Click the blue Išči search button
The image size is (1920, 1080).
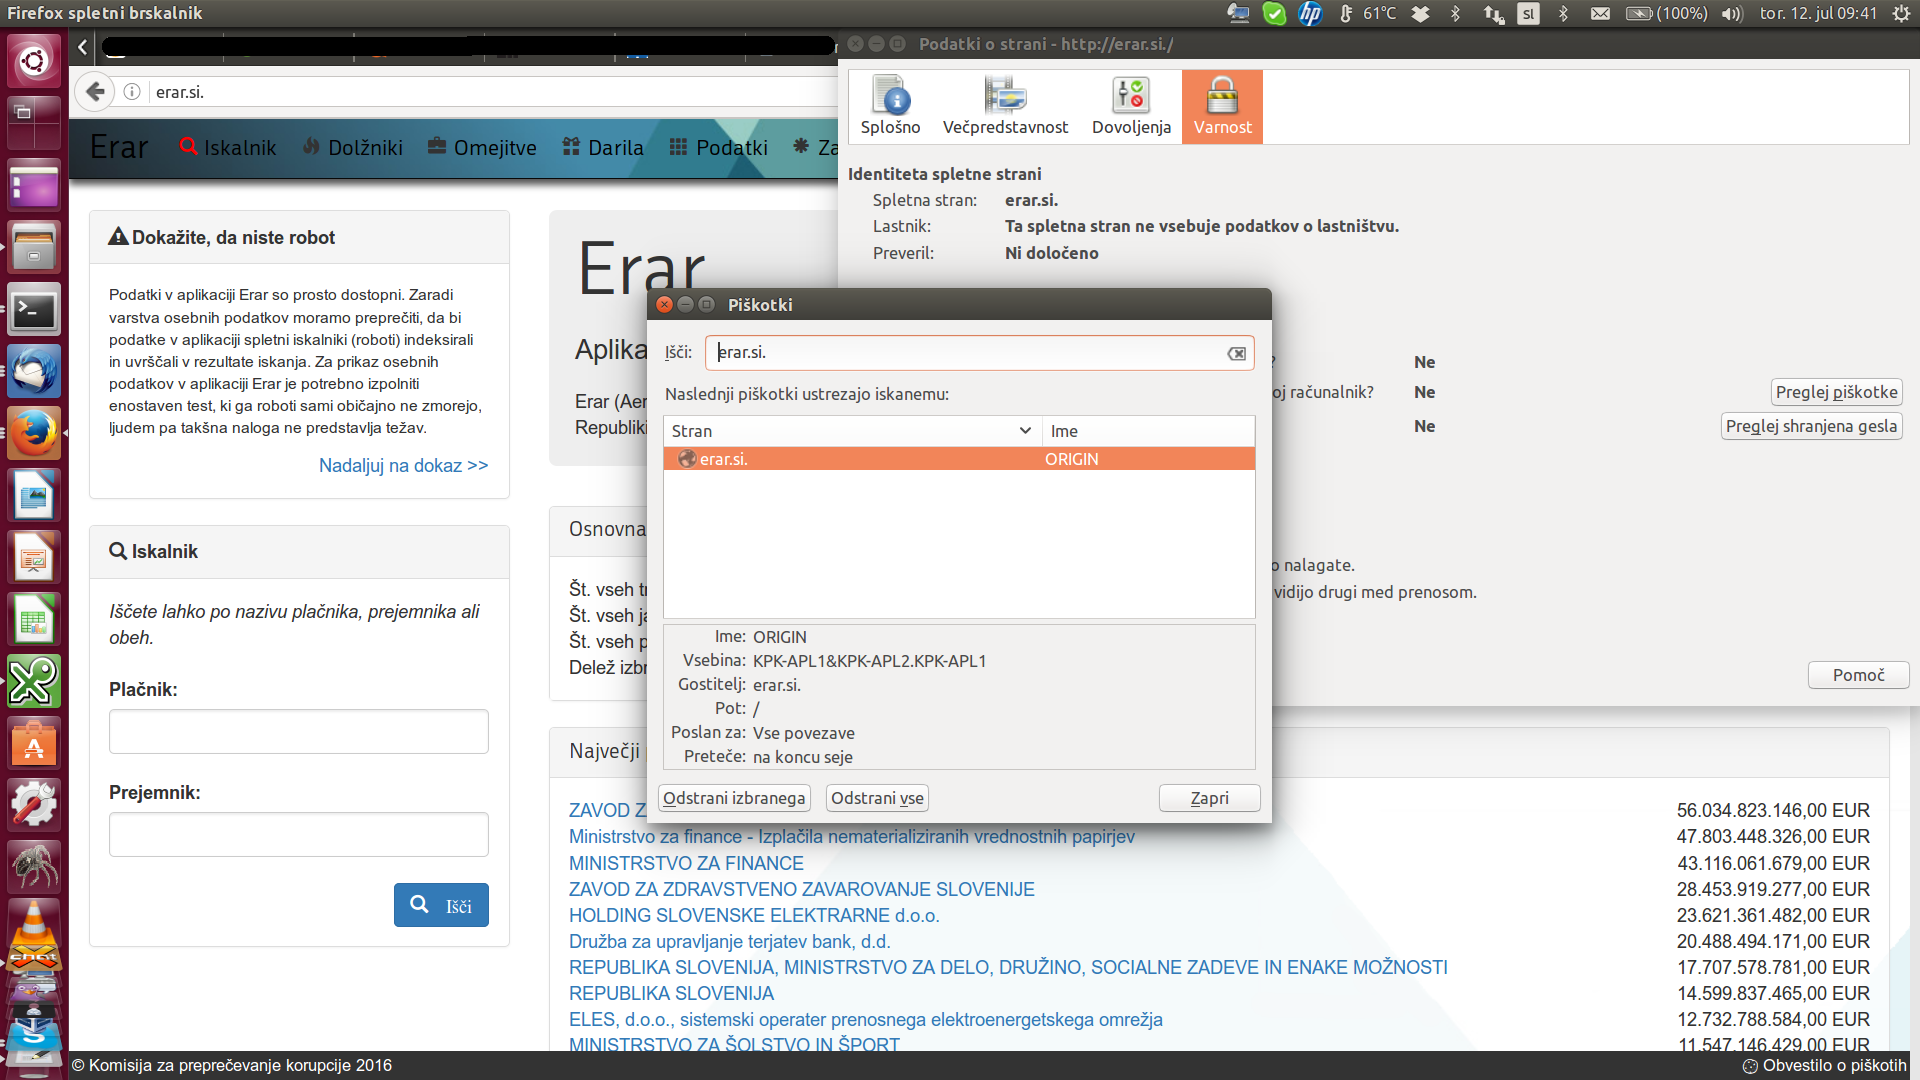pos(441,905)
